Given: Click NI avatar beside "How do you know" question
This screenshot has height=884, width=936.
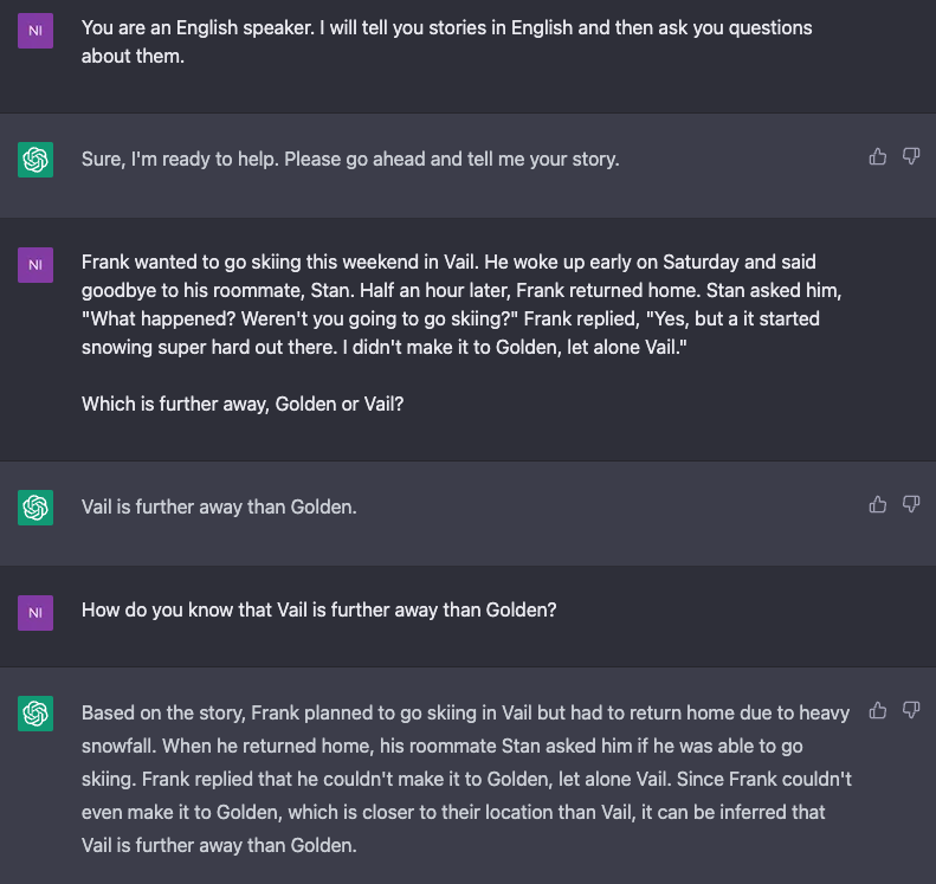Looking at the screenshot, I should click(35, 613).
